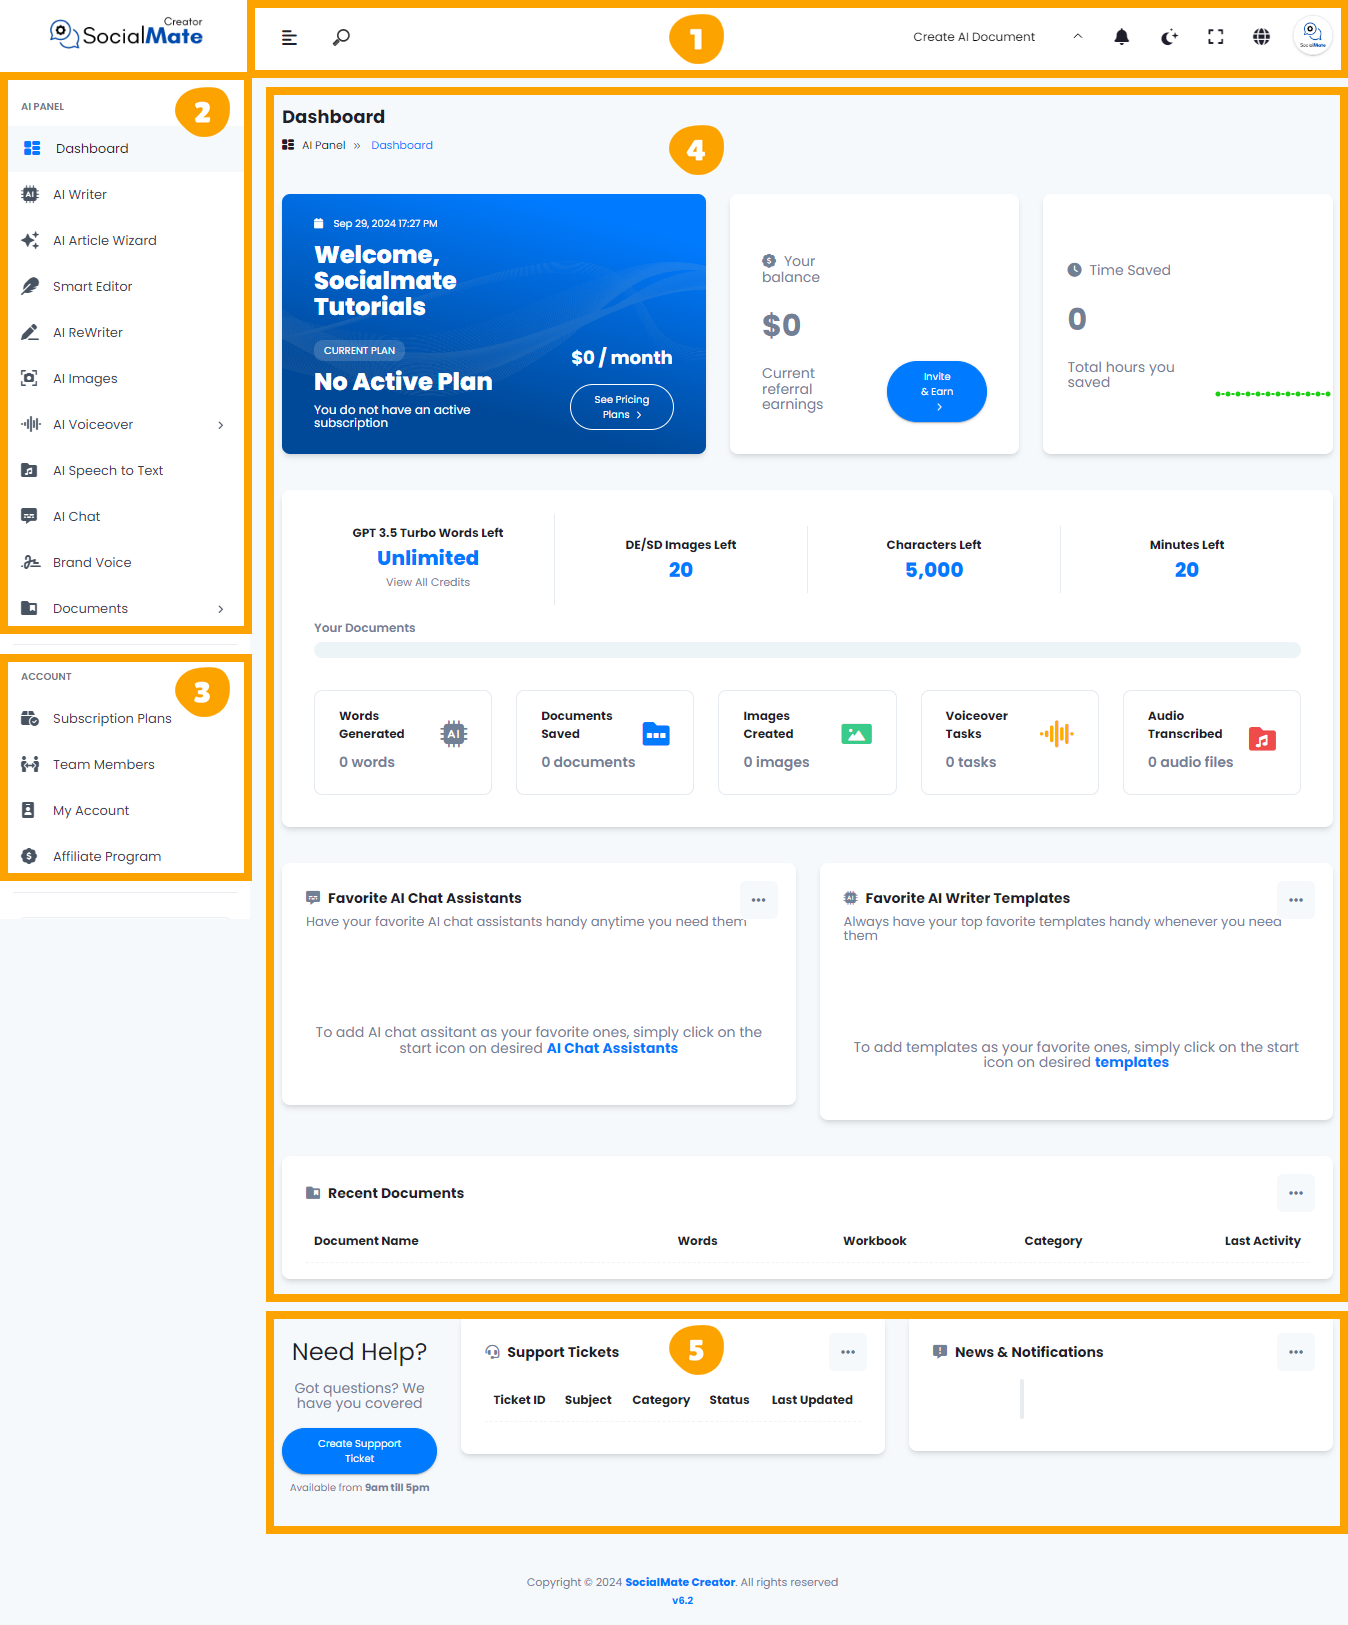Screen dimensions: 1348x1625
Task: Click the v6.2 version label in footer
Action: (682, 1600)
